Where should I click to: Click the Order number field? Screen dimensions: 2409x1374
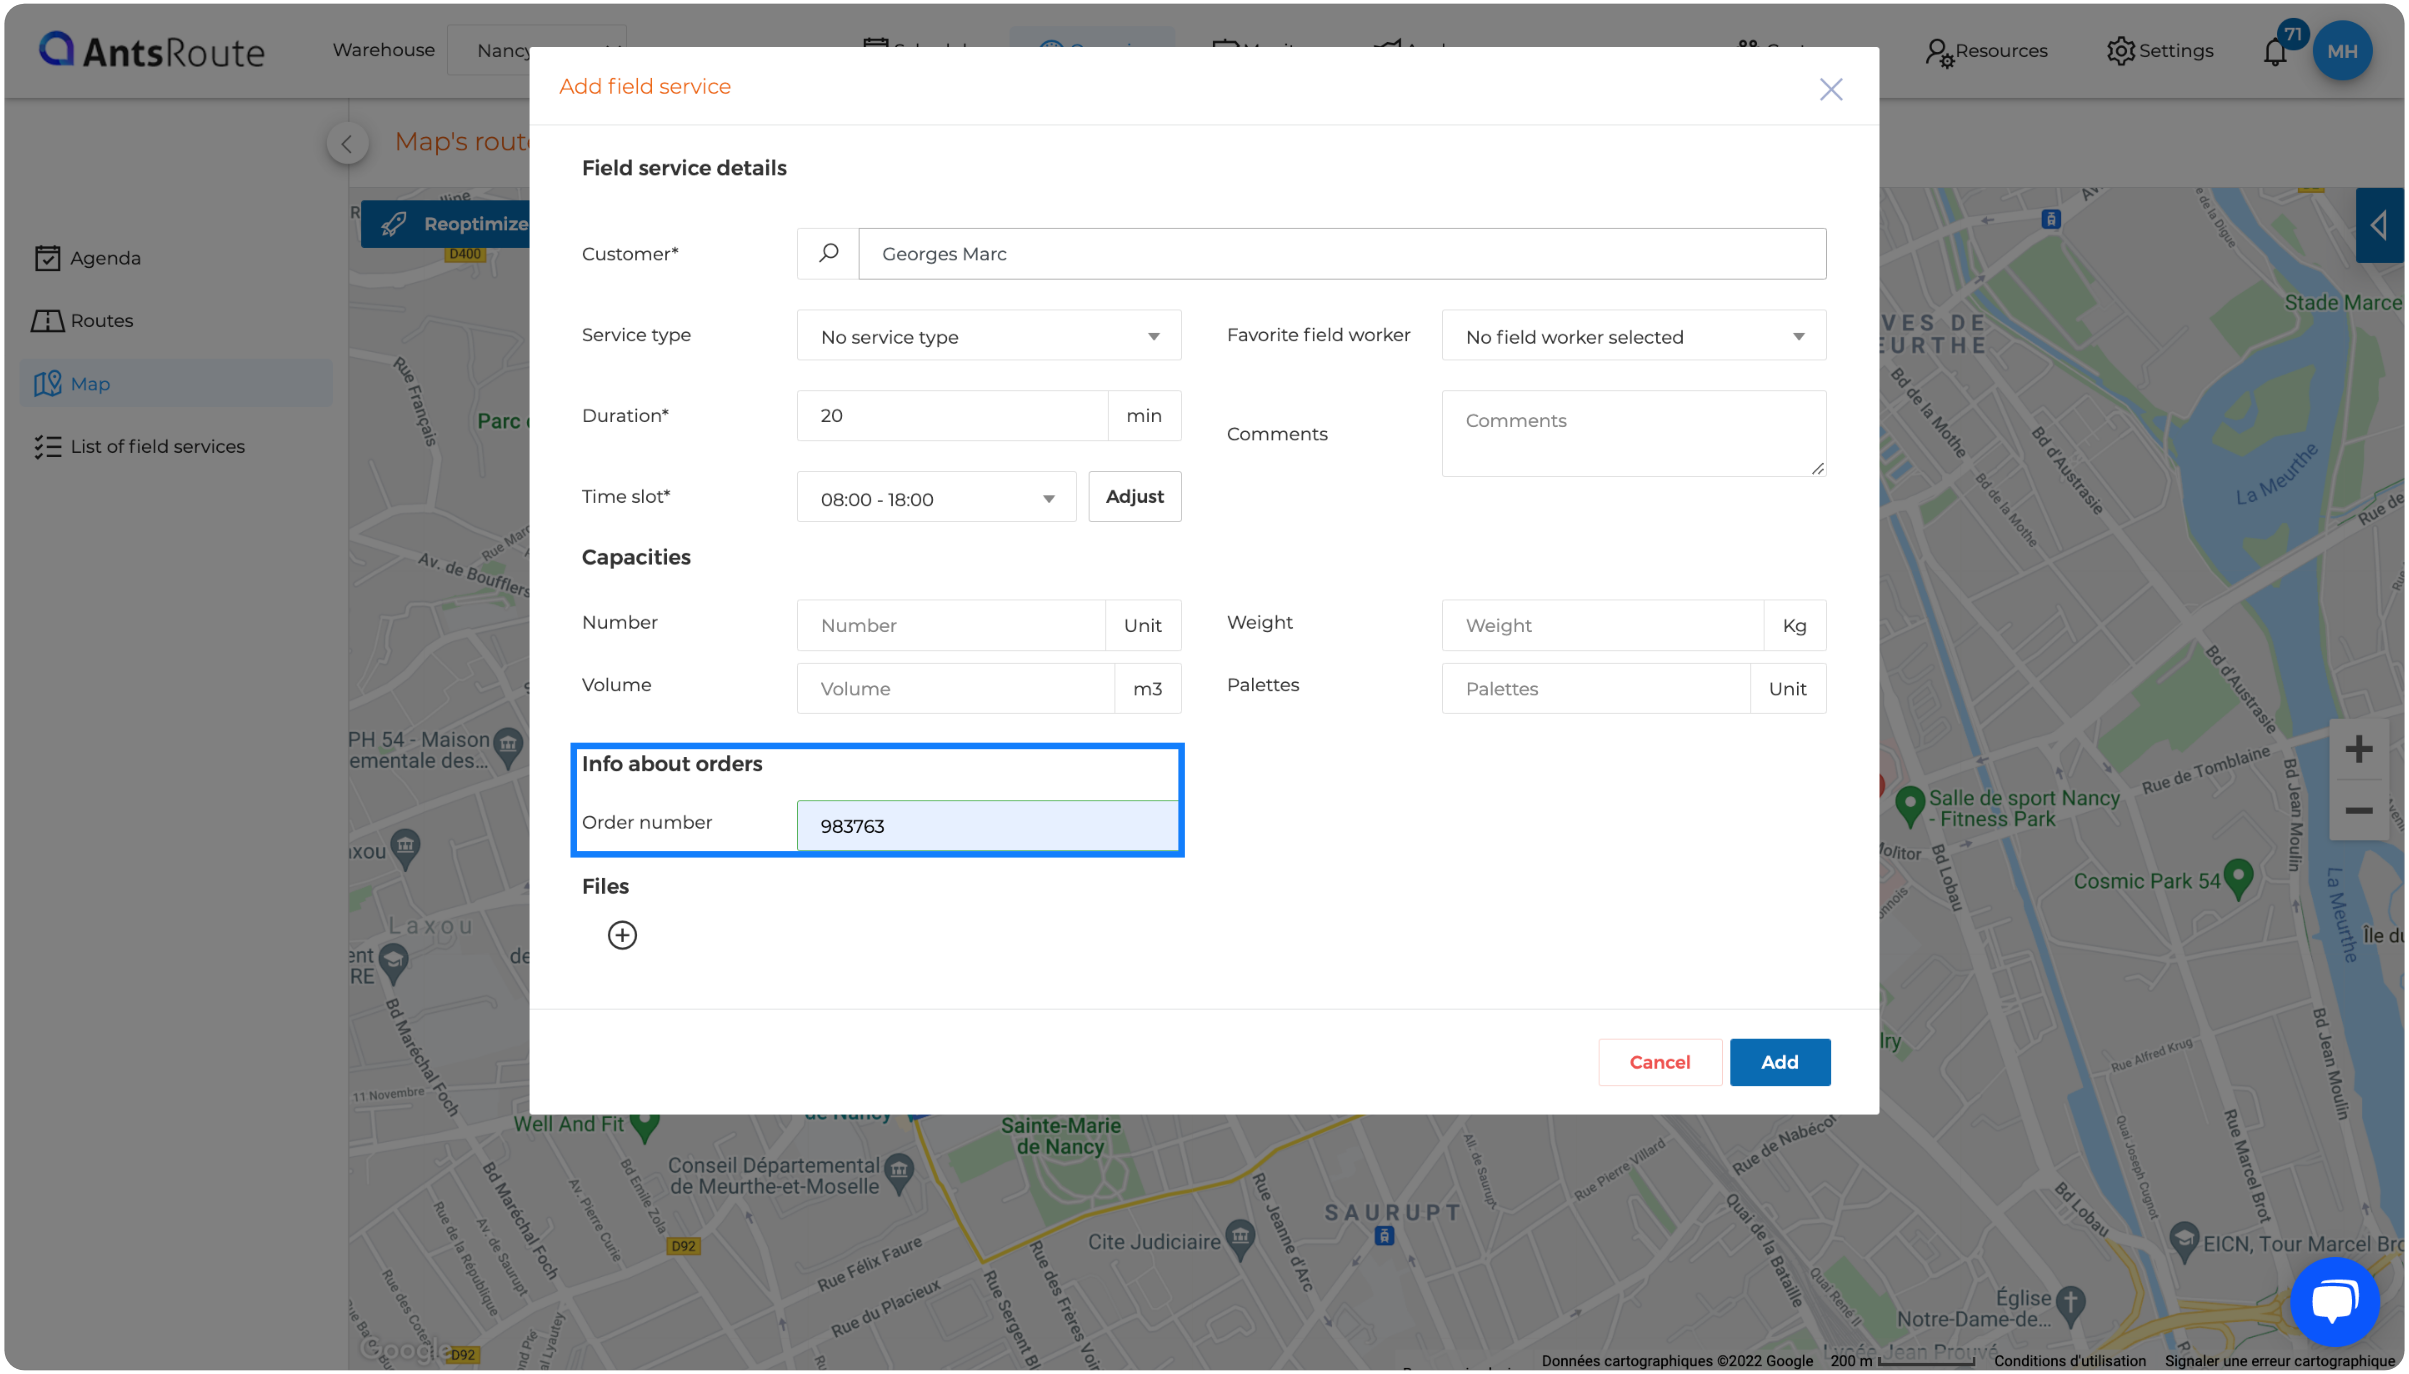[x=988, y=826]
